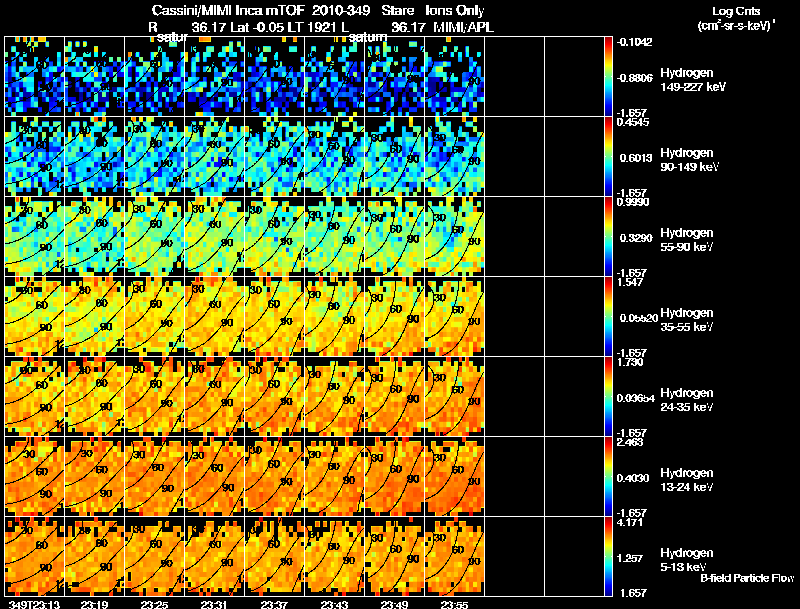The height and width of the screenshot is (609, 800).
Task: Click the Hydrogen 5-13 keV color bar
Action: 608,557
